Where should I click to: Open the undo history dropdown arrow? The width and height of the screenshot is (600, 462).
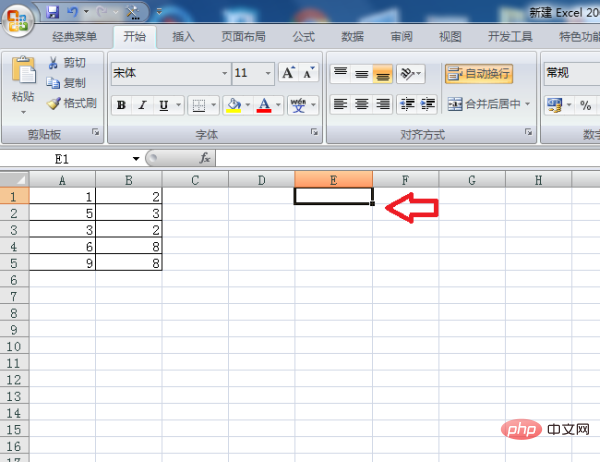(86, 12)
